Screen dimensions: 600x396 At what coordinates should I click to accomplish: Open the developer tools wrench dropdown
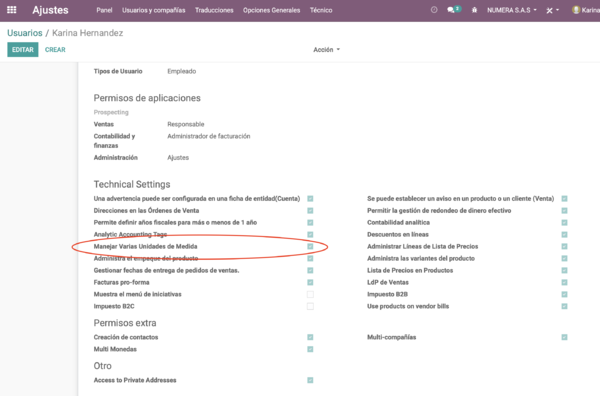tap(552, 10)
